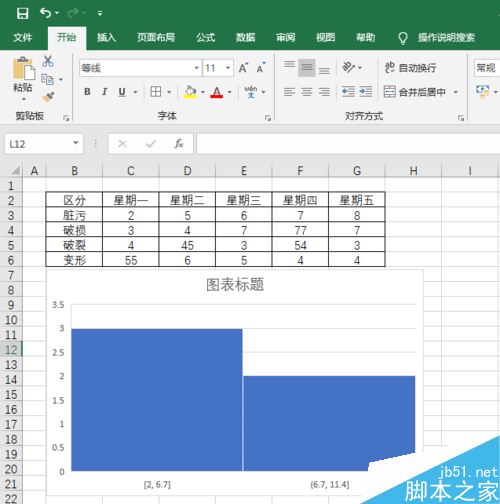The image size is (500, 504).
Task: Select column C header
Action: [x=131, y=171]
